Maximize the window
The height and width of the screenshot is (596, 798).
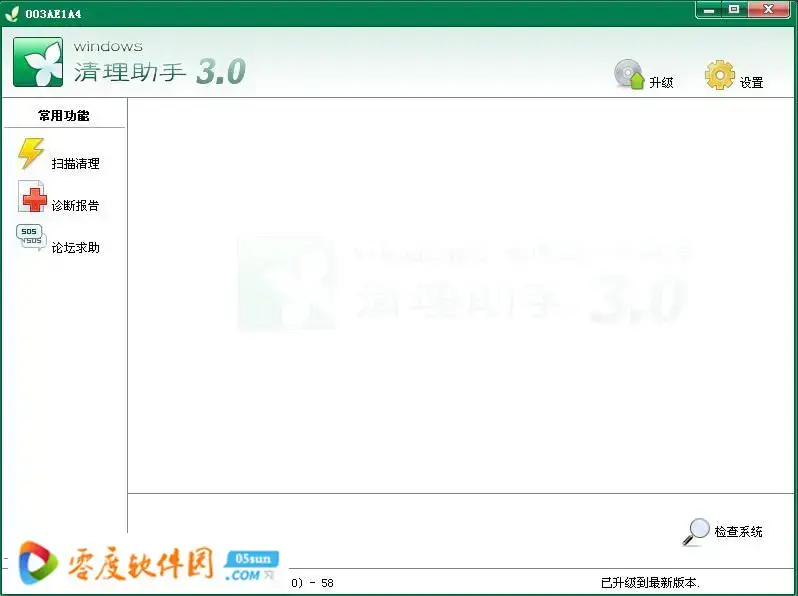pyautogui.click(x=734, y=10)
